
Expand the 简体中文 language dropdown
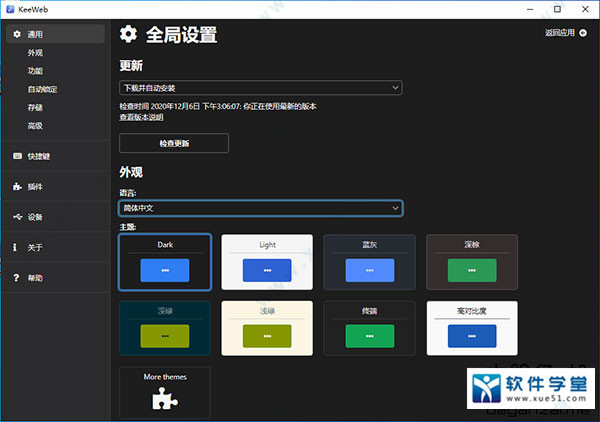(x=261, y=208)
